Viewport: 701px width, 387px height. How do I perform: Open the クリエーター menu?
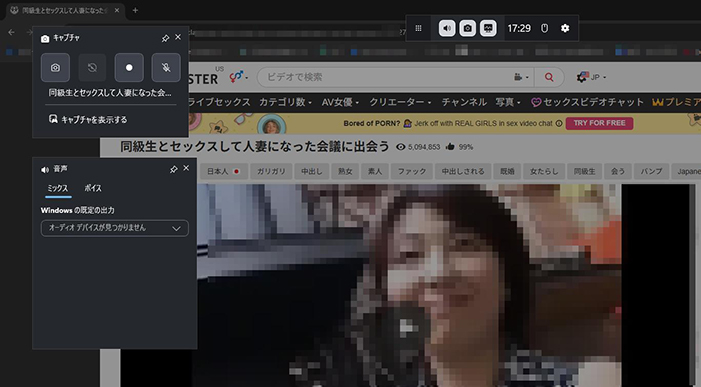point(400,102)
